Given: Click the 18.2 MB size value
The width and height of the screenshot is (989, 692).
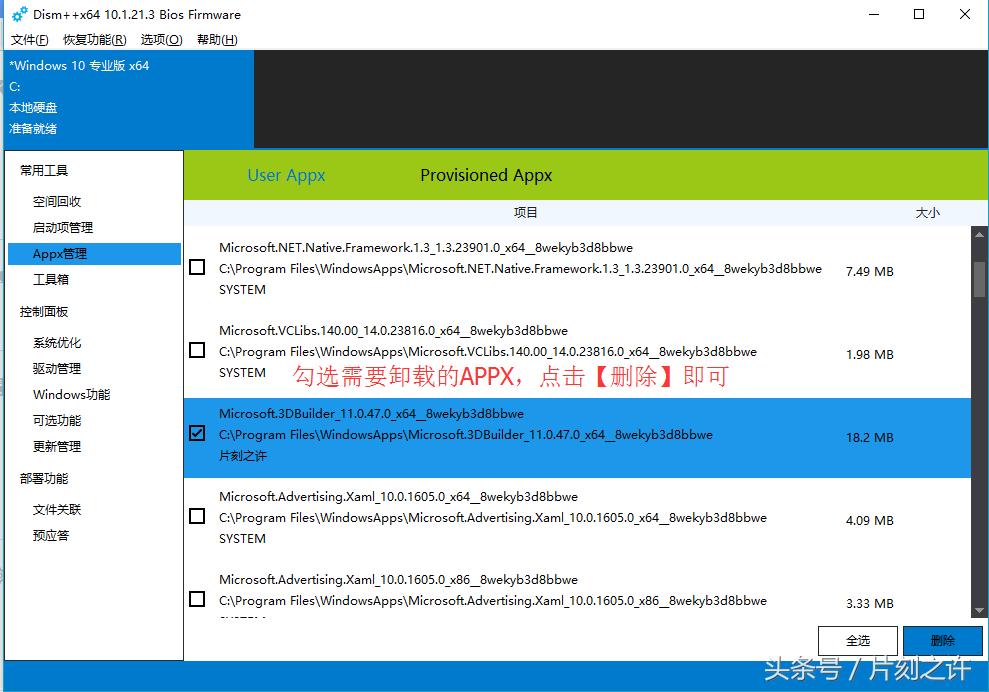Looking at the screenshot, I should (869, 437).
